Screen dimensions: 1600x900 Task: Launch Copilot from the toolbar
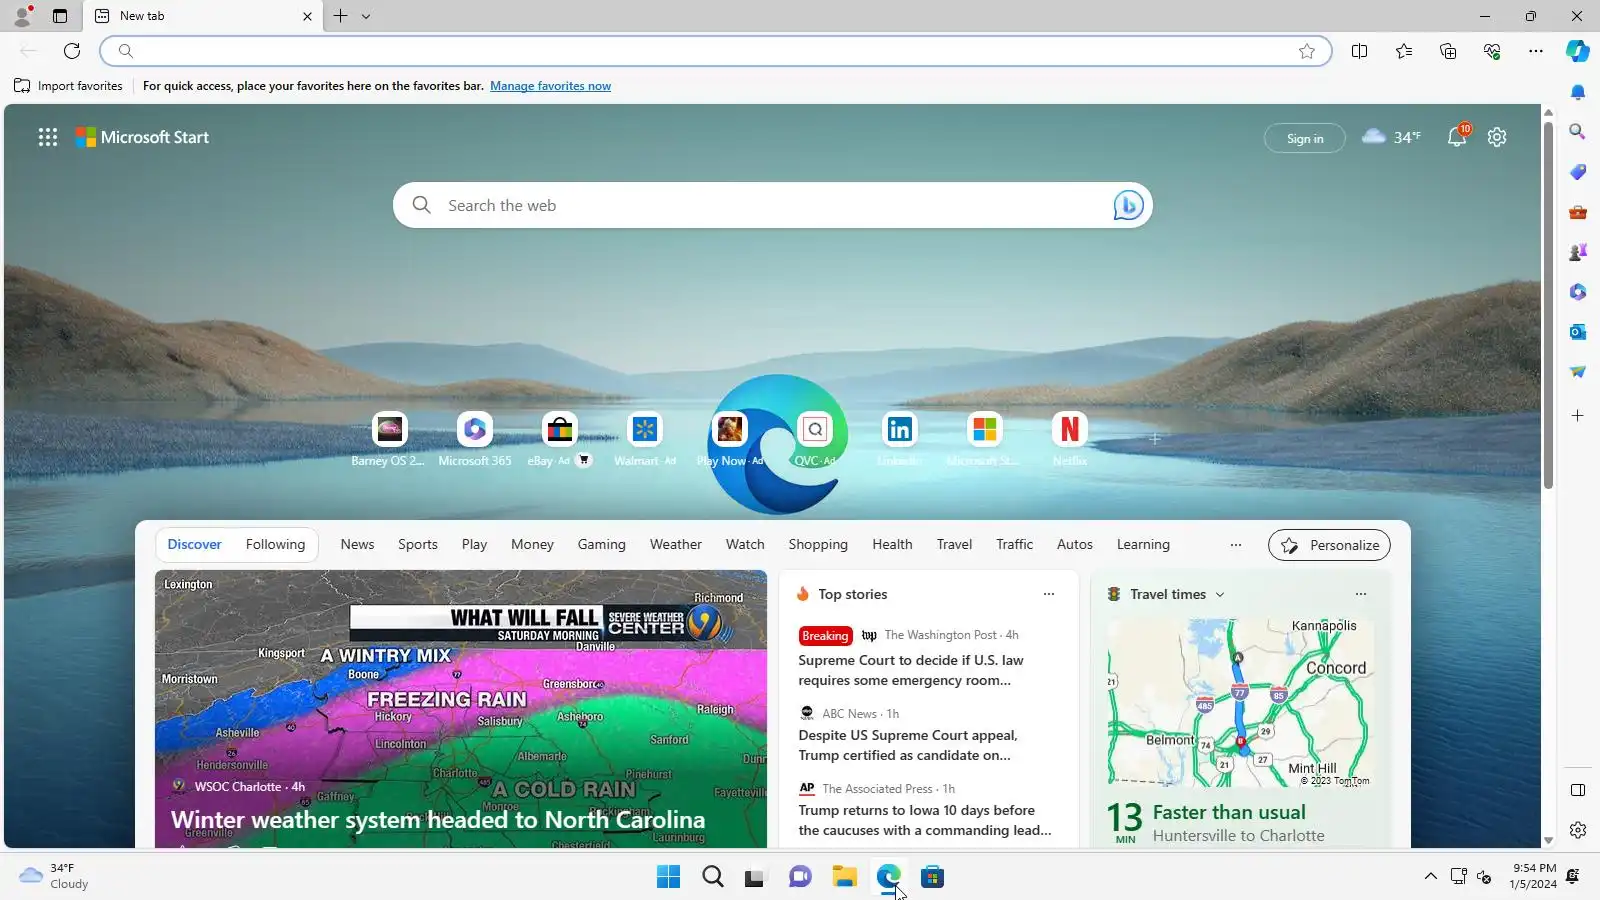1578,51
